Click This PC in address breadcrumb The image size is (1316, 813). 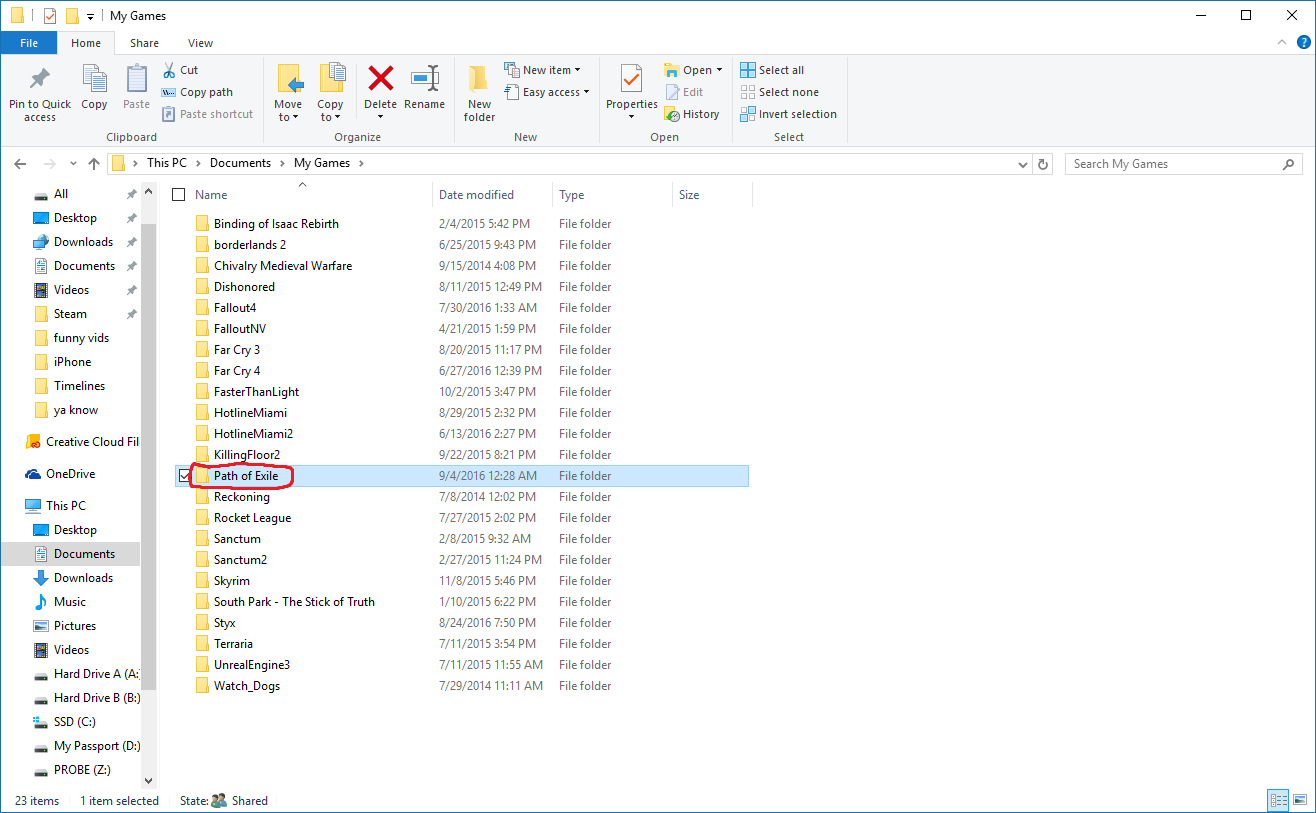(166, 163)
